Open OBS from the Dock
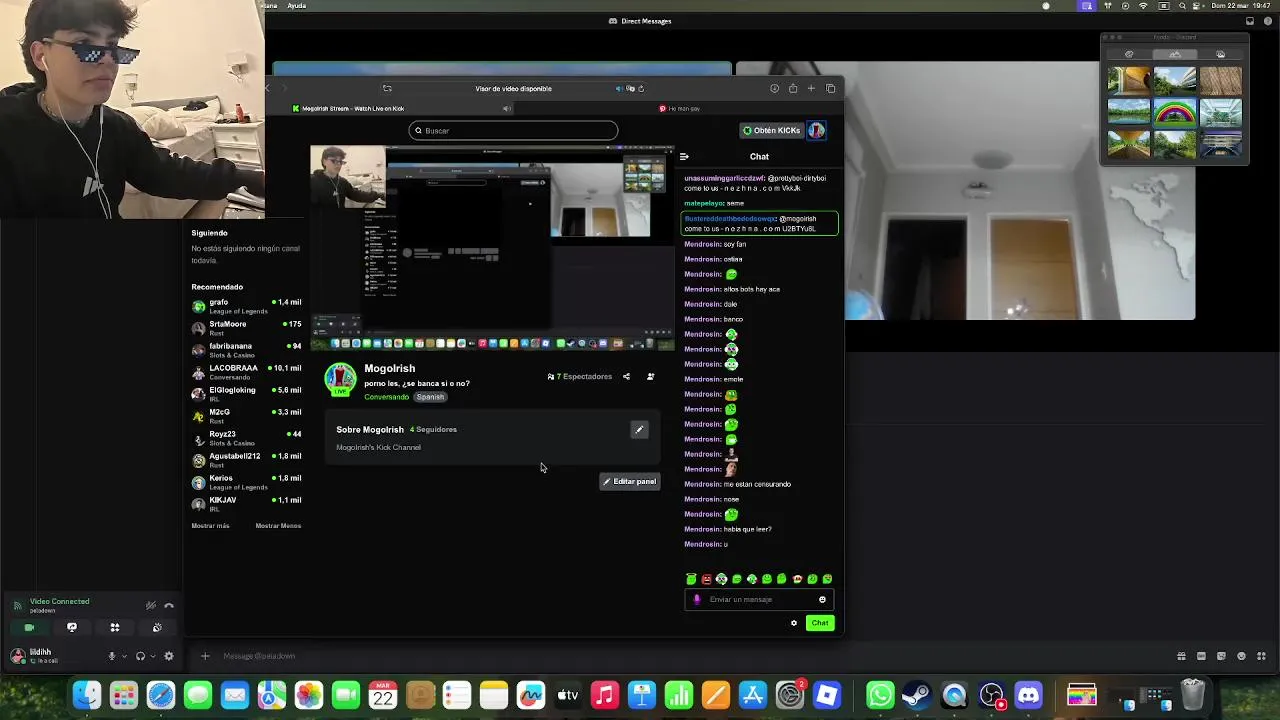 (991, 695)
